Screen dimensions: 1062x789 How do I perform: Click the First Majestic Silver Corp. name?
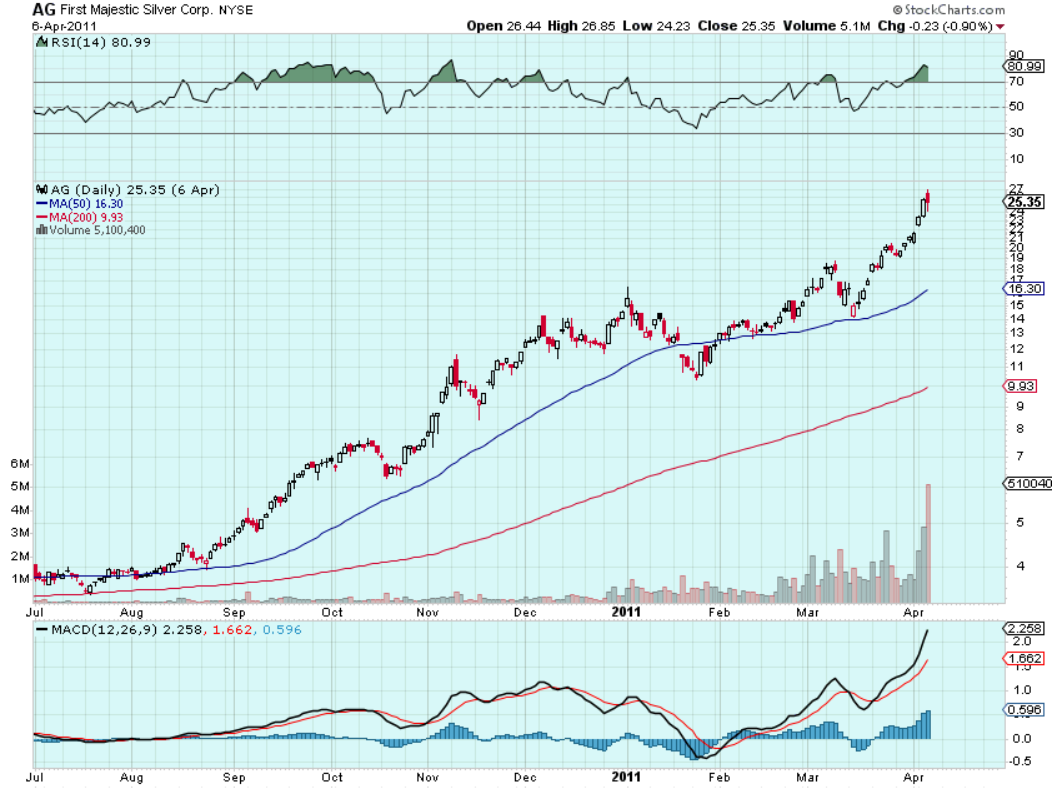click(137, 10)
